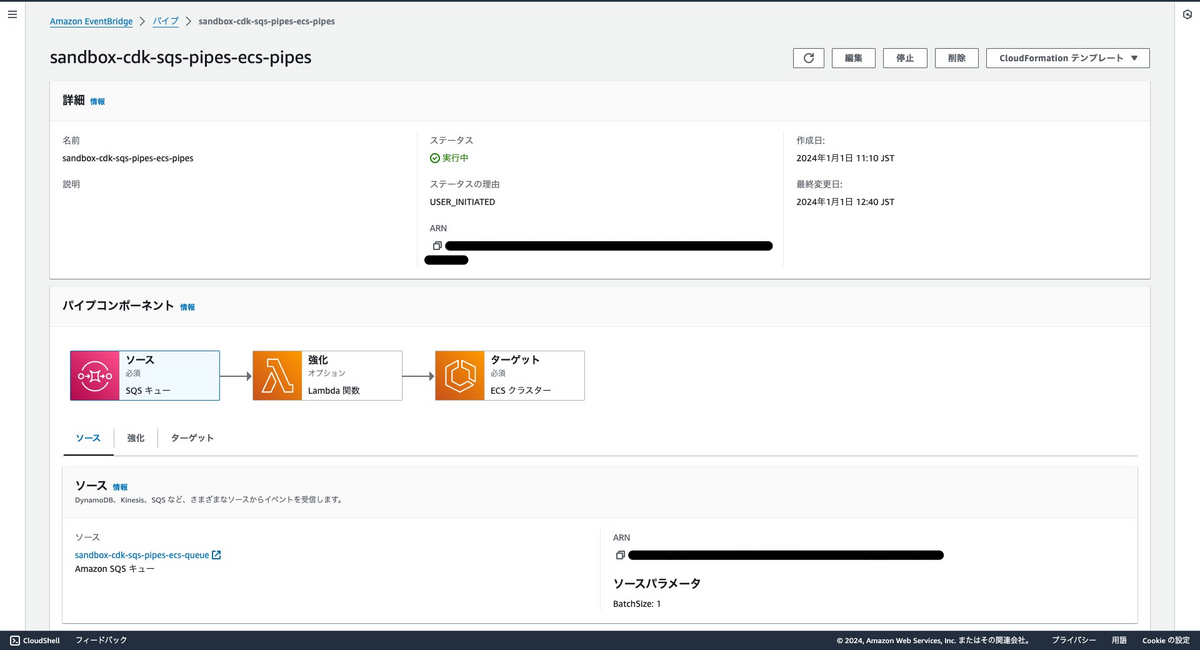Click the 実行中 status check icon
1200x650 pixels.
click(435, 158)
